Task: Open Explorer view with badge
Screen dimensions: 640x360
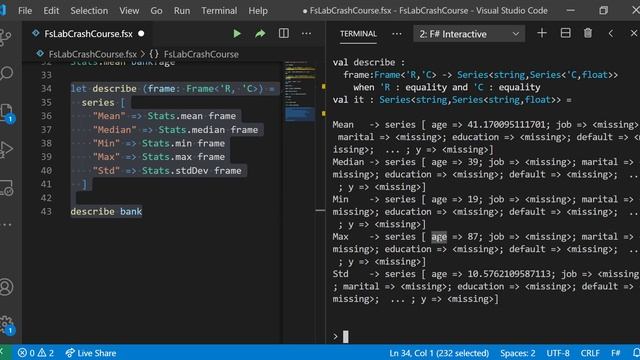Action: click(x=7, y=113)
